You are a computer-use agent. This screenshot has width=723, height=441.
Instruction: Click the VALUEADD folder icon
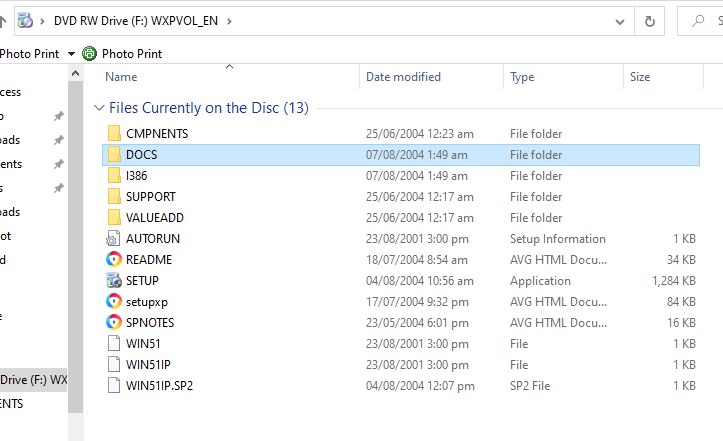(x=114, y=218)
